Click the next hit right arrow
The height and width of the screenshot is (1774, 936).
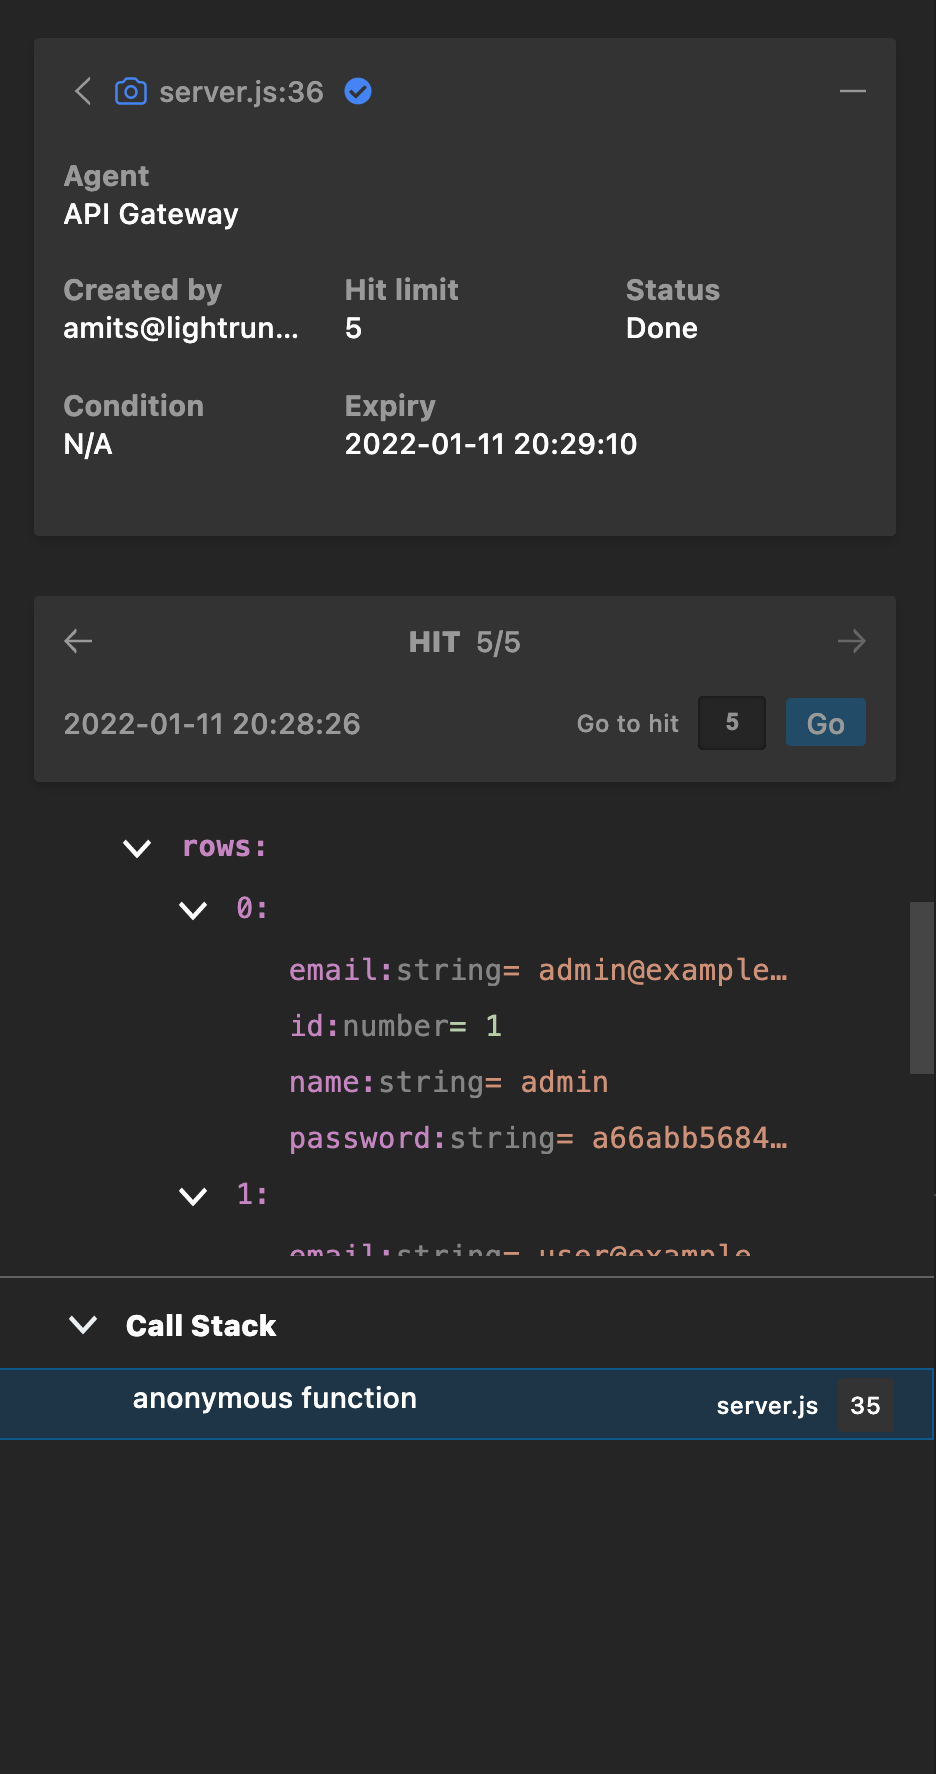[851, 641]
